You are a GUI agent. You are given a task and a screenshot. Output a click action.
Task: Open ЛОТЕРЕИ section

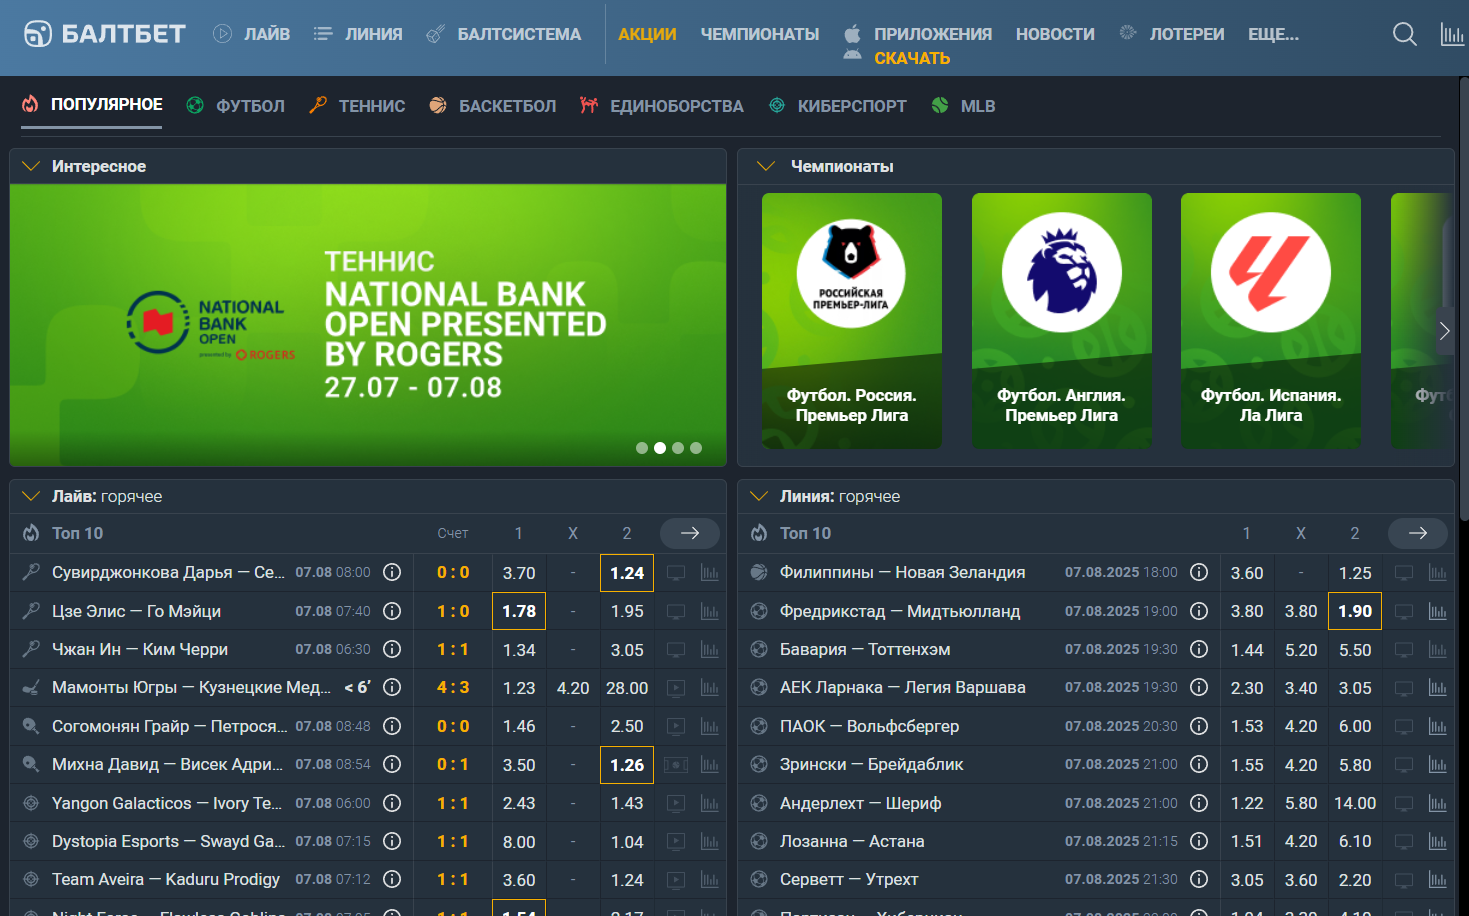click(x=1172, y=34)
